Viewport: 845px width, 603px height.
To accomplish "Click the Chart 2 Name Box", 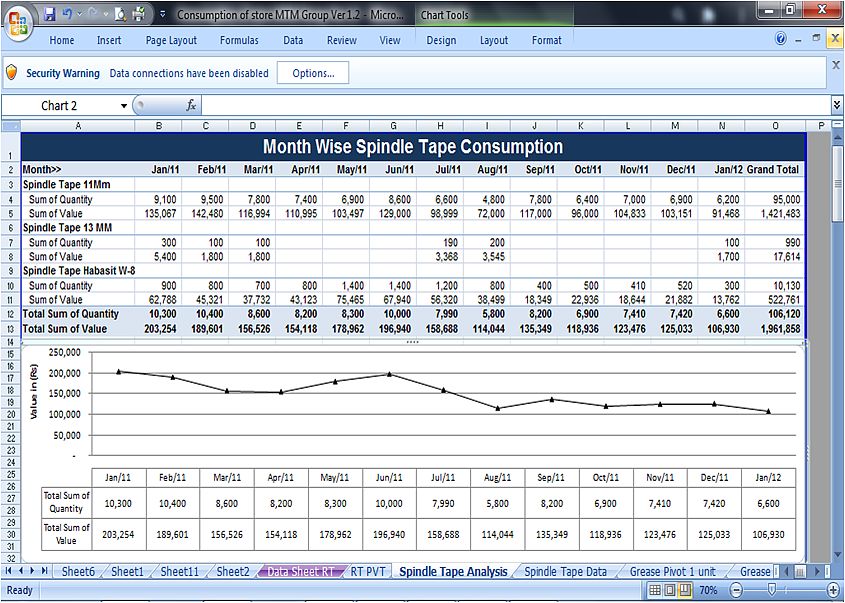I will click(x=59, y=106).
